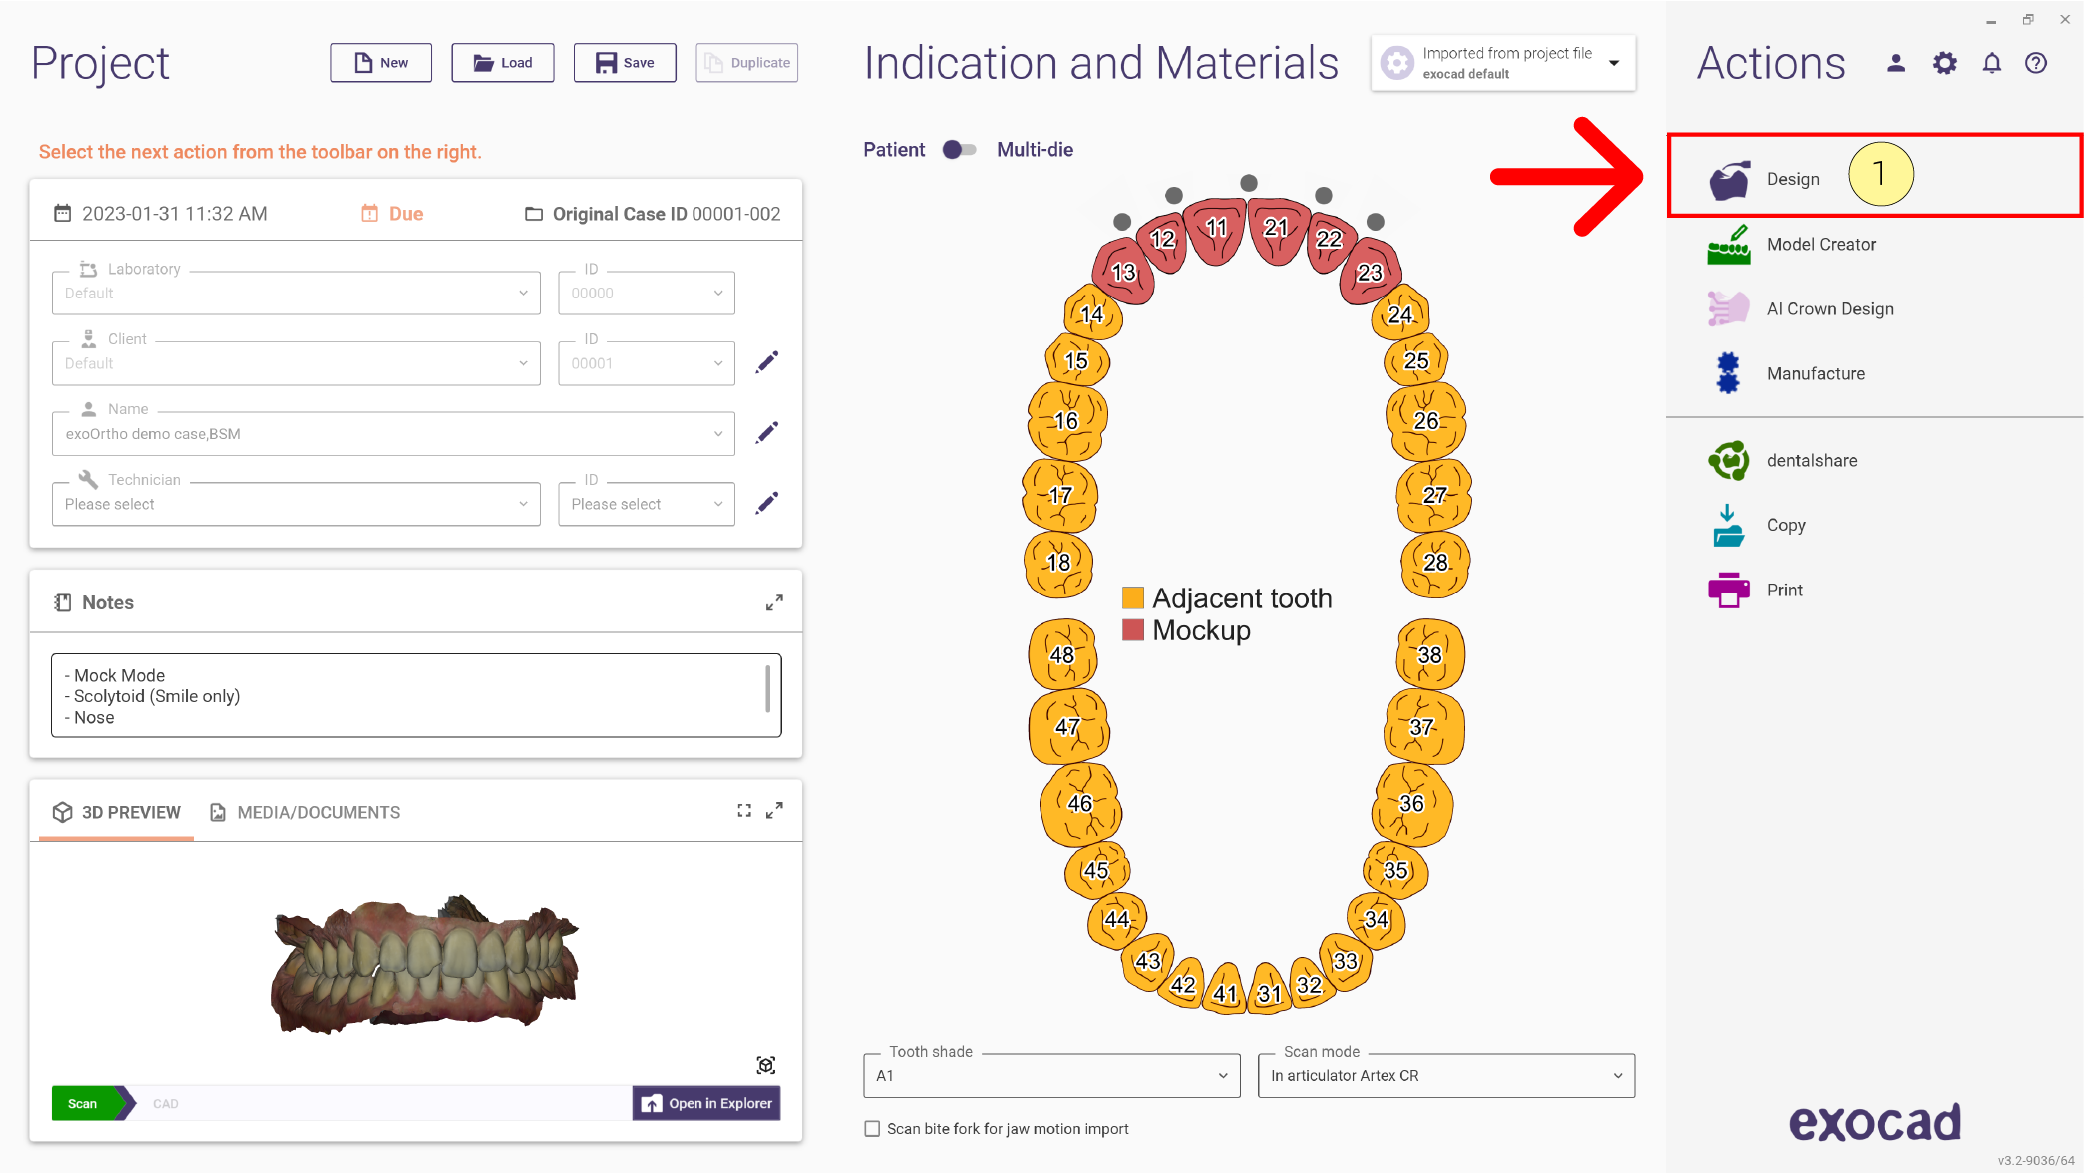This screenshot has height=1173, width=2084.
Task: Enable scan bite fork for jaw motion import
Action: (x=872, y=1129)
